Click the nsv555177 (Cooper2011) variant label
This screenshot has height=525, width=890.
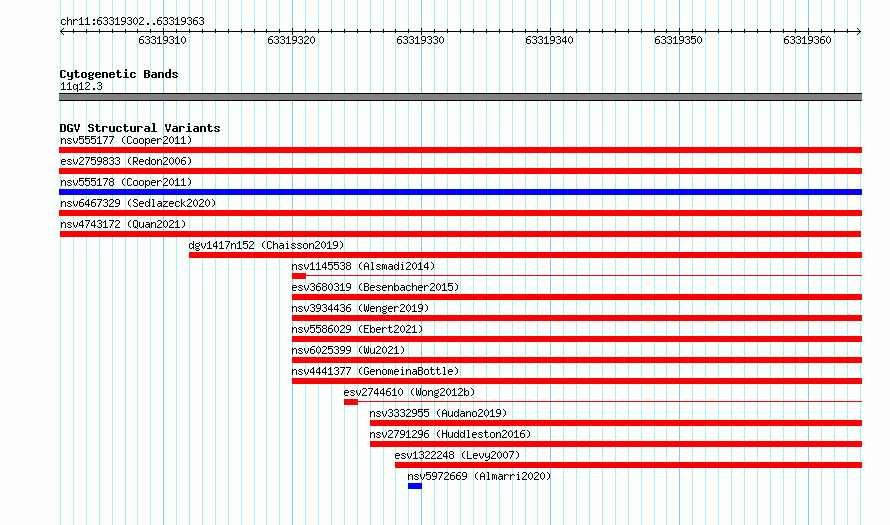tap(126, 140)
